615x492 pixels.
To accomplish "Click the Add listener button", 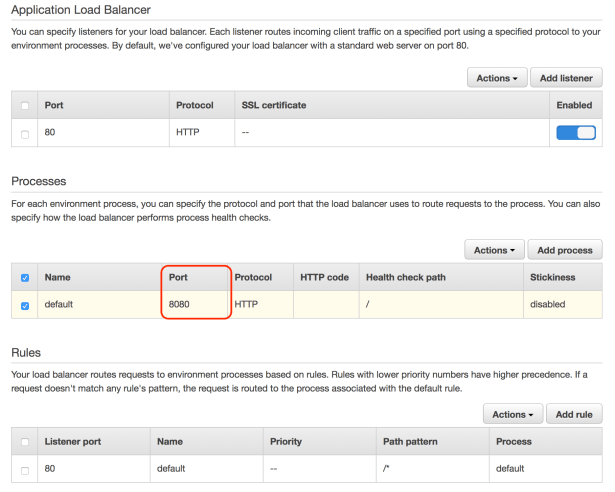I will point(565,78).
